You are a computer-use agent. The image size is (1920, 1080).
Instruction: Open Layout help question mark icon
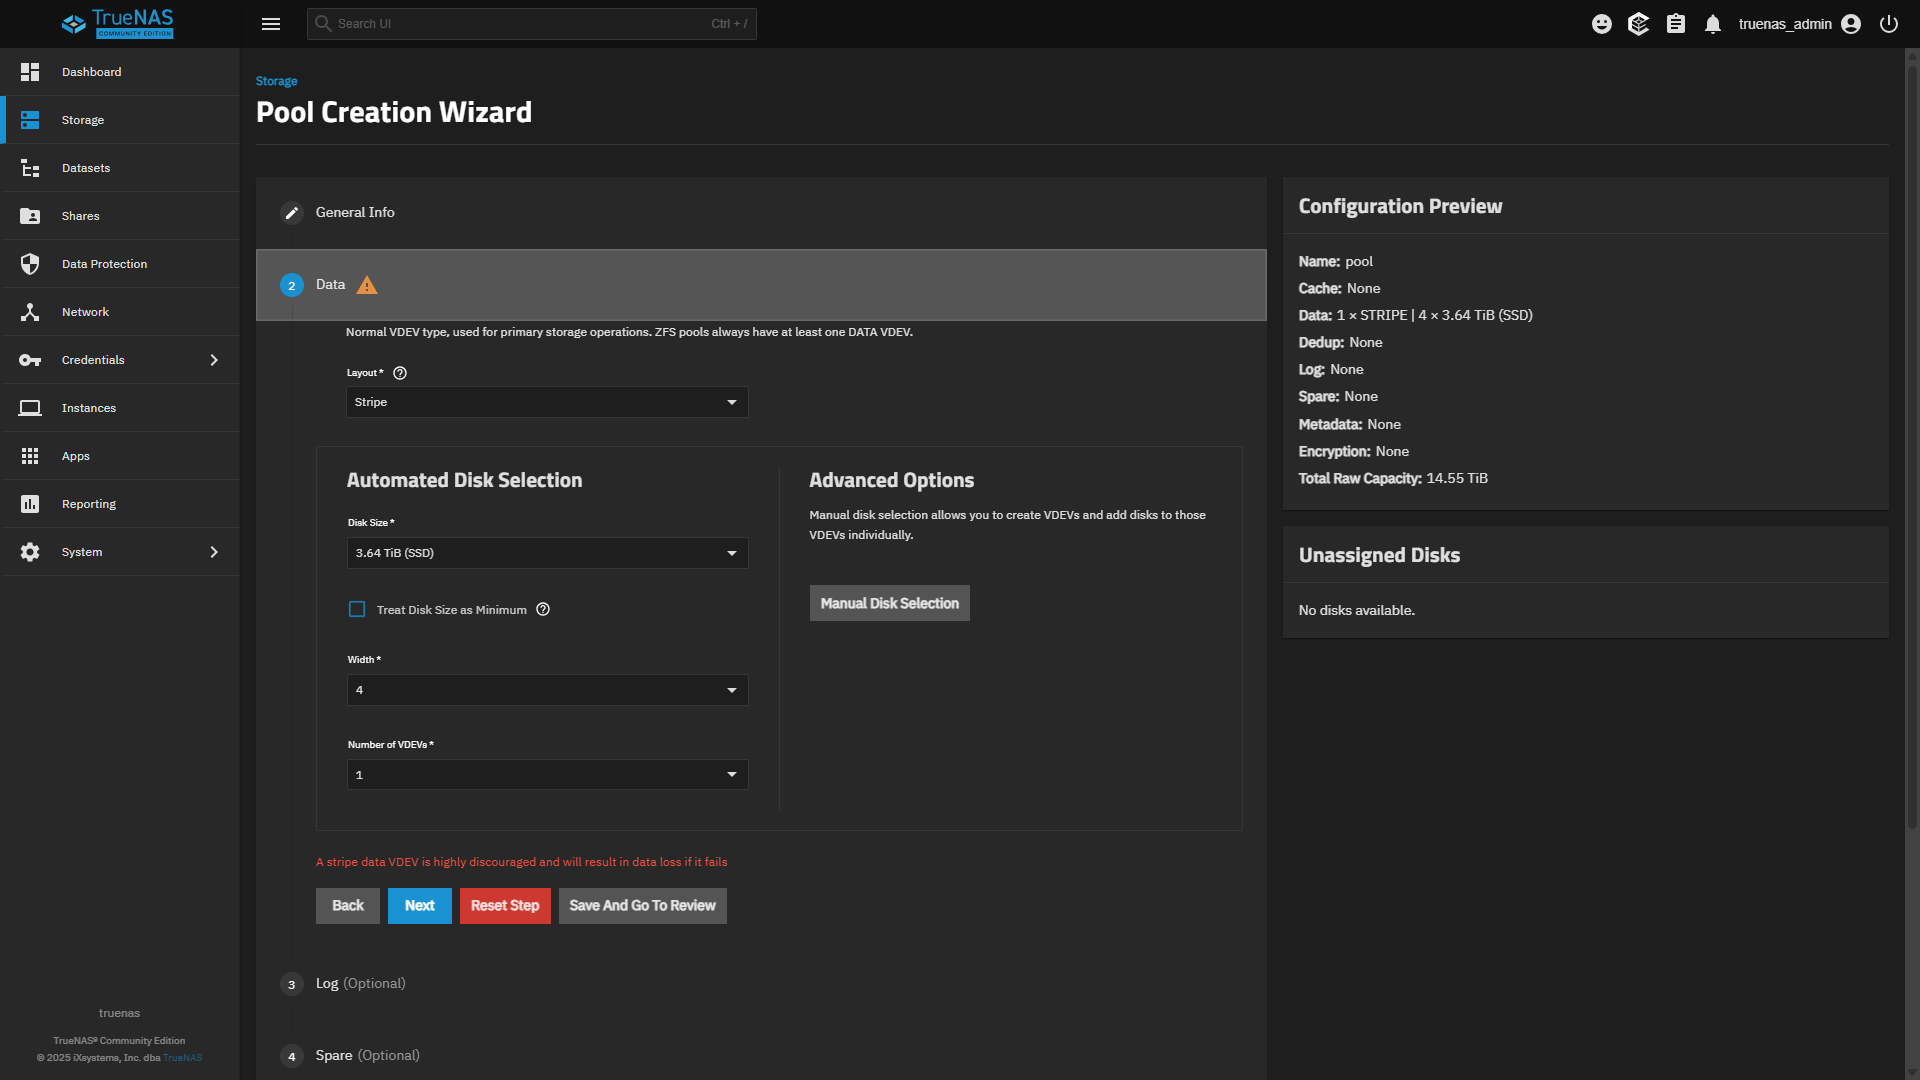[x=400, y=373]
